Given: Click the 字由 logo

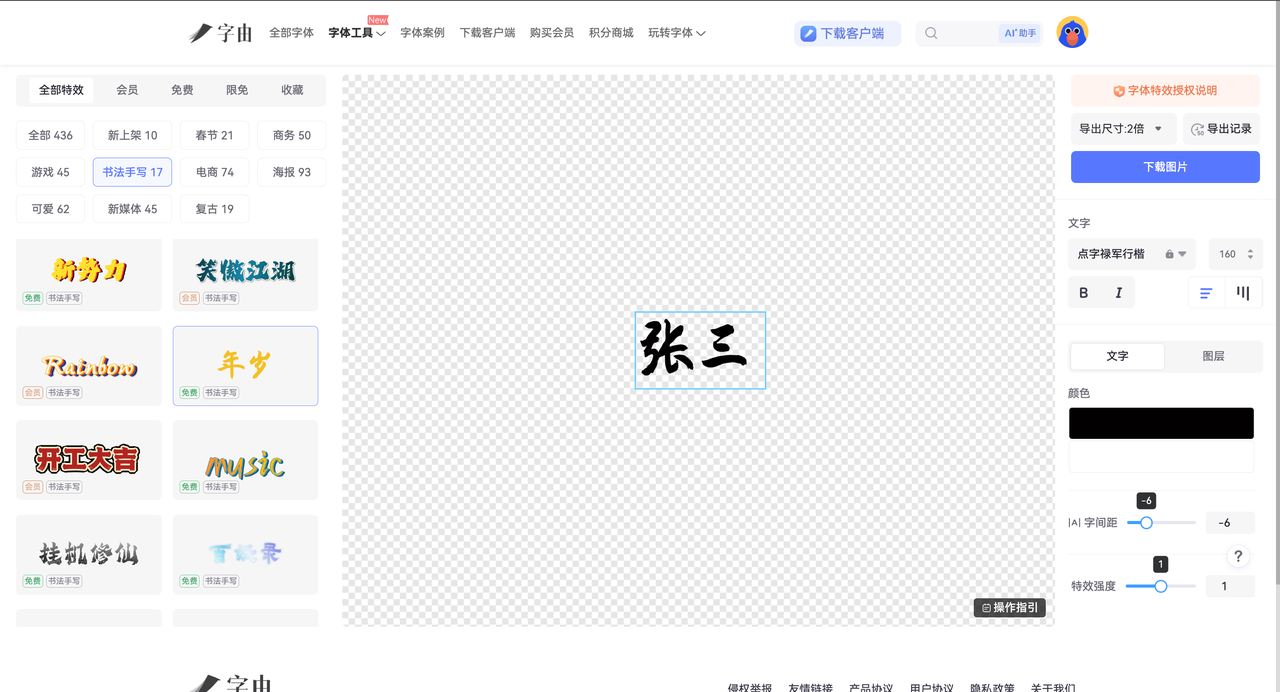Looking at the screenshot, I should tap(221, 33).
